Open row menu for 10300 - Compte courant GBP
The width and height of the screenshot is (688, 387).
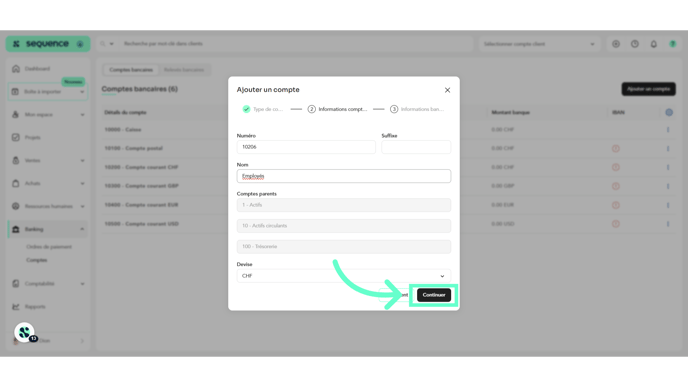(x=668, y=186)
